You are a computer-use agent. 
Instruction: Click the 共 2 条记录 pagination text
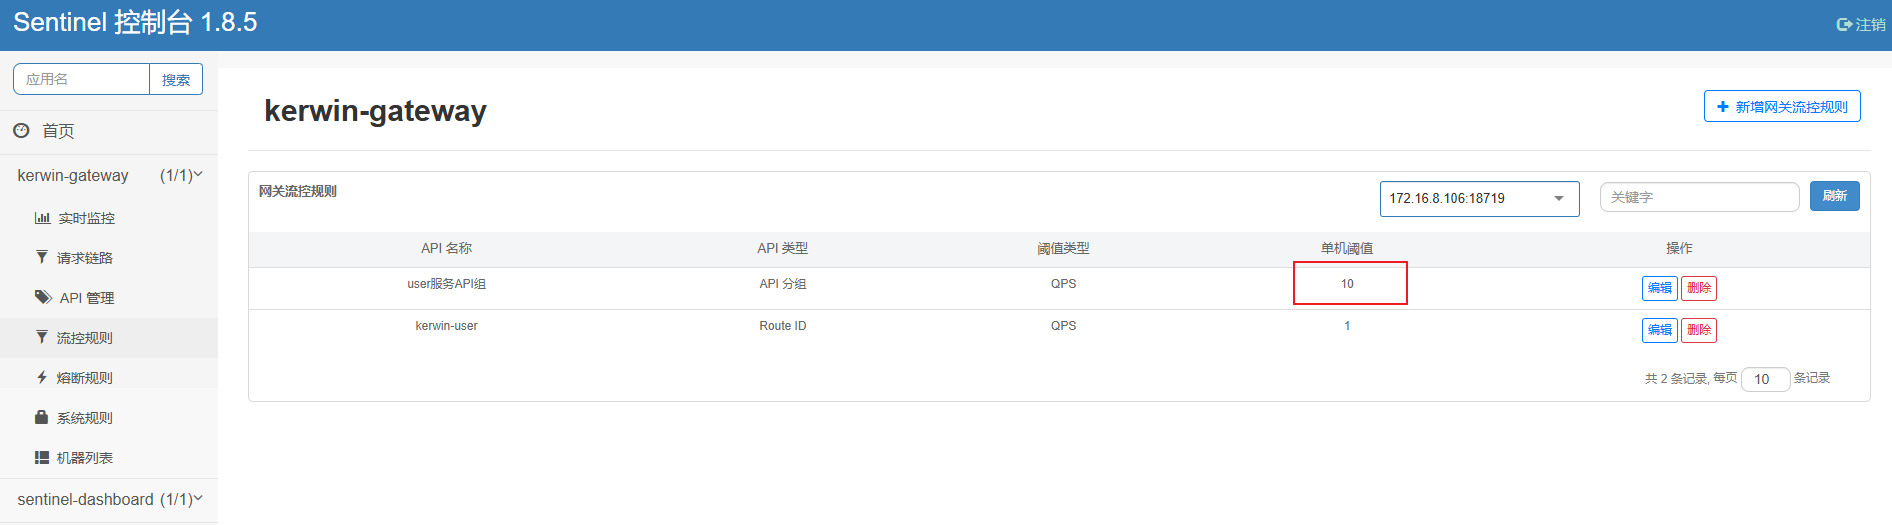click(x=1675, y=378)
